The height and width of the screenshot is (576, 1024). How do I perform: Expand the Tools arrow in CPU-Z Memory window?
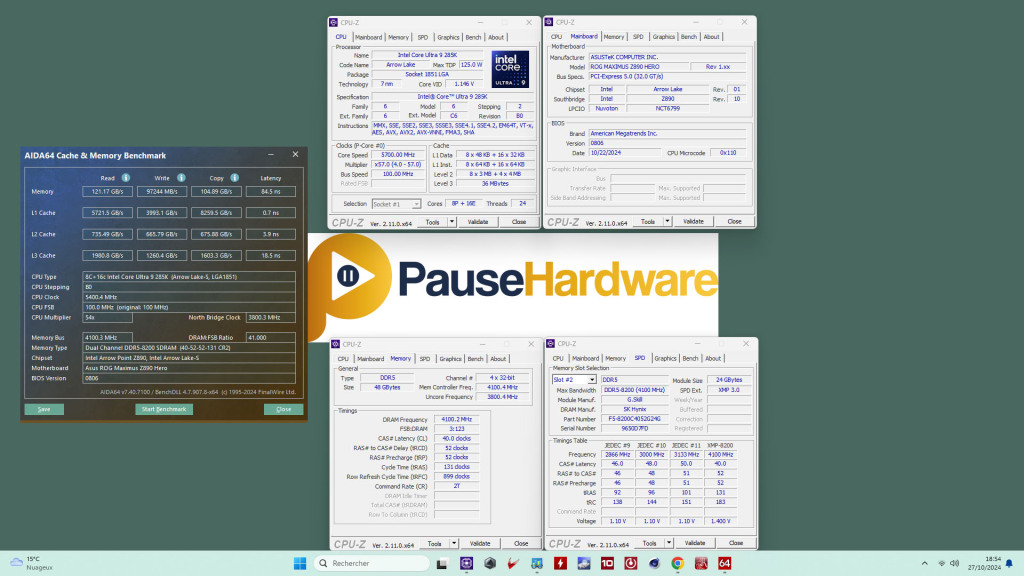(x=453, y=543)
